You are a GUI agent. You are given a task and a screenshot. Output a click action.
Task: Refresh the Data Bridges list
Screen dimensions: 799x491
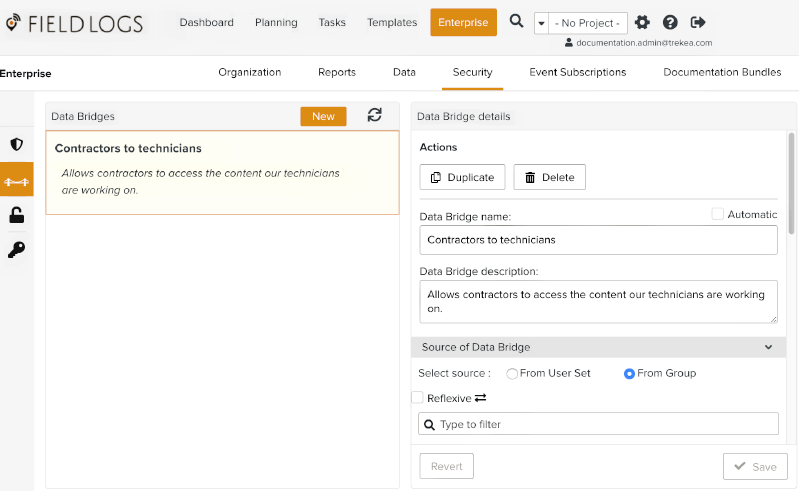tap(374, 116)
